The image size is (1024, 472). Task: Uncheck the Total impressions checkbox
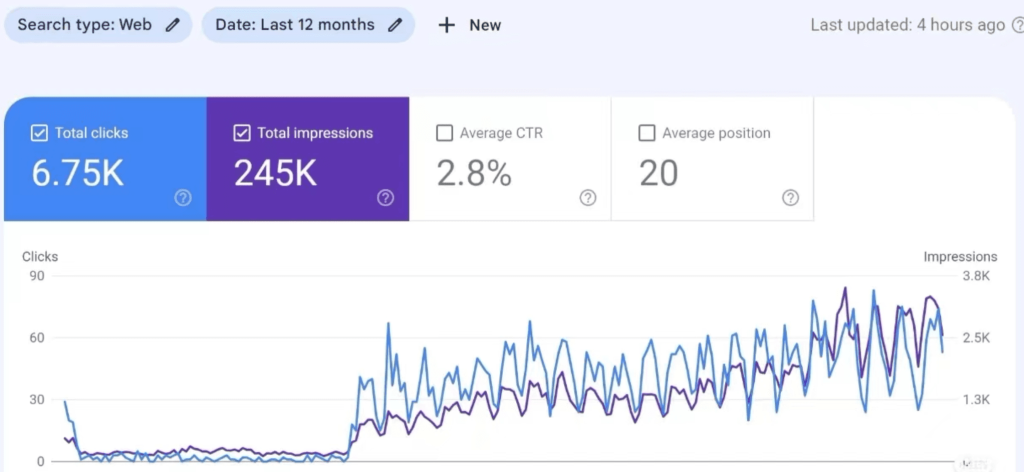[x=242, y=133]
